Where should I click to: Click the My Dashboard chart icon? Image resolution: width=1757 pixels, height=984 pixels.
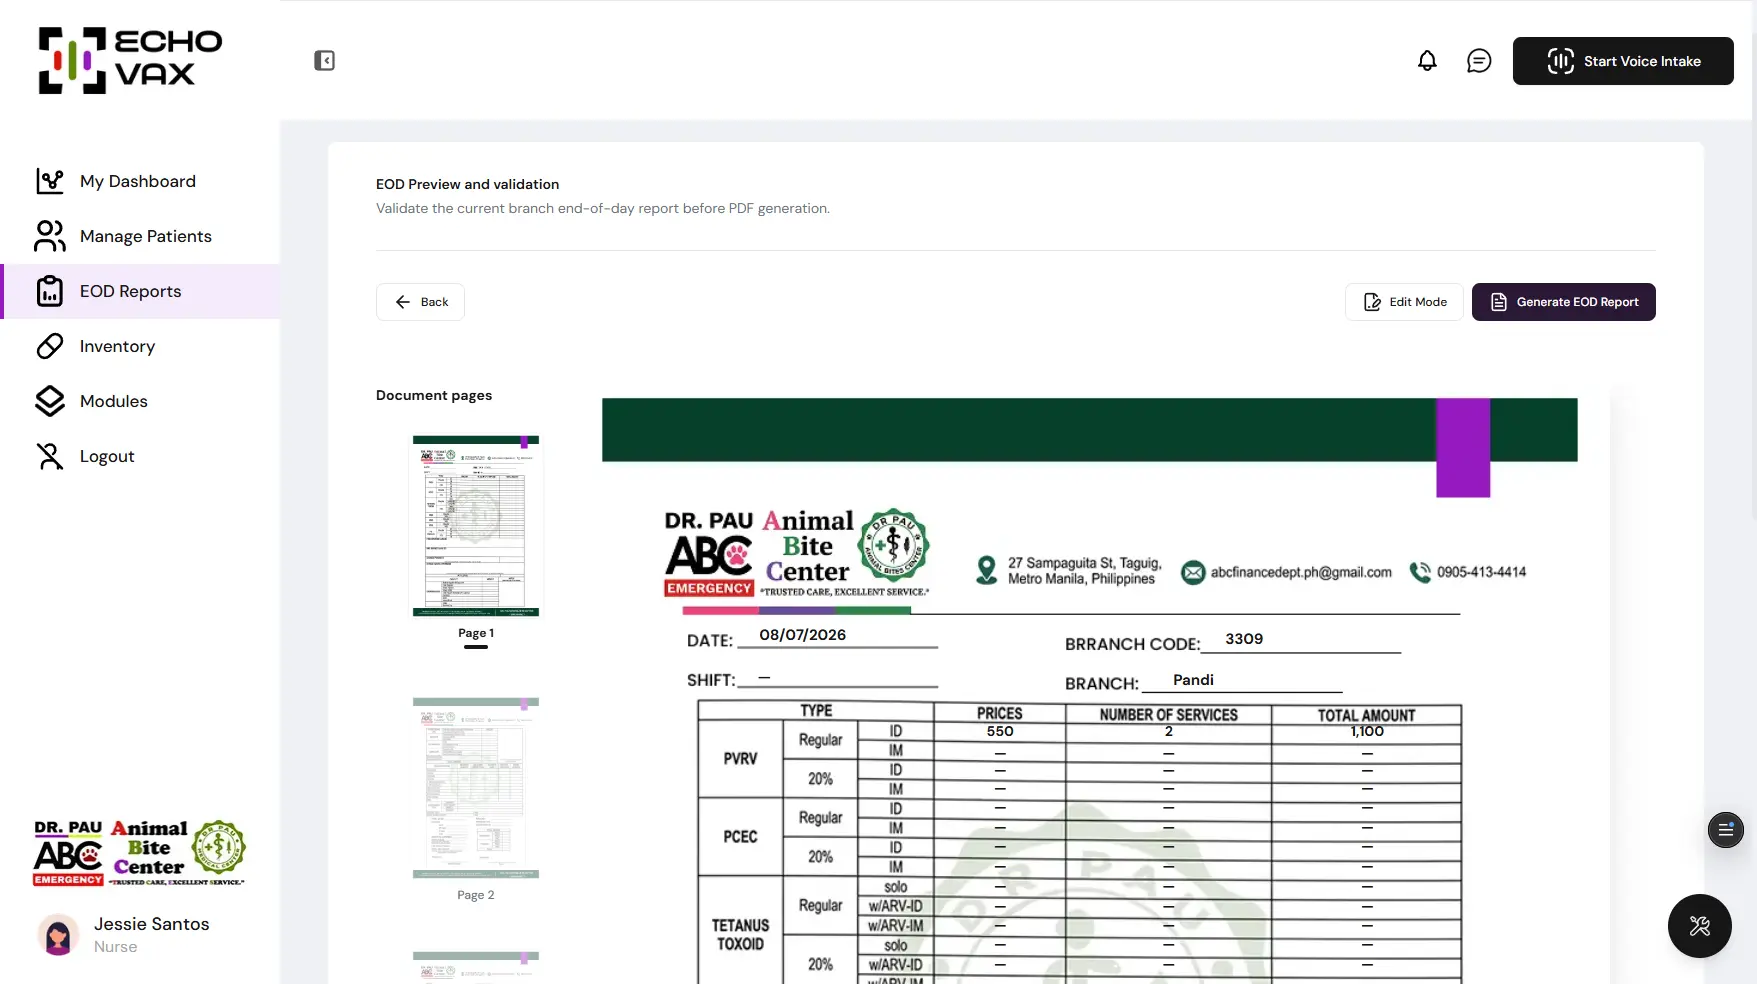(x=50, y=181)
